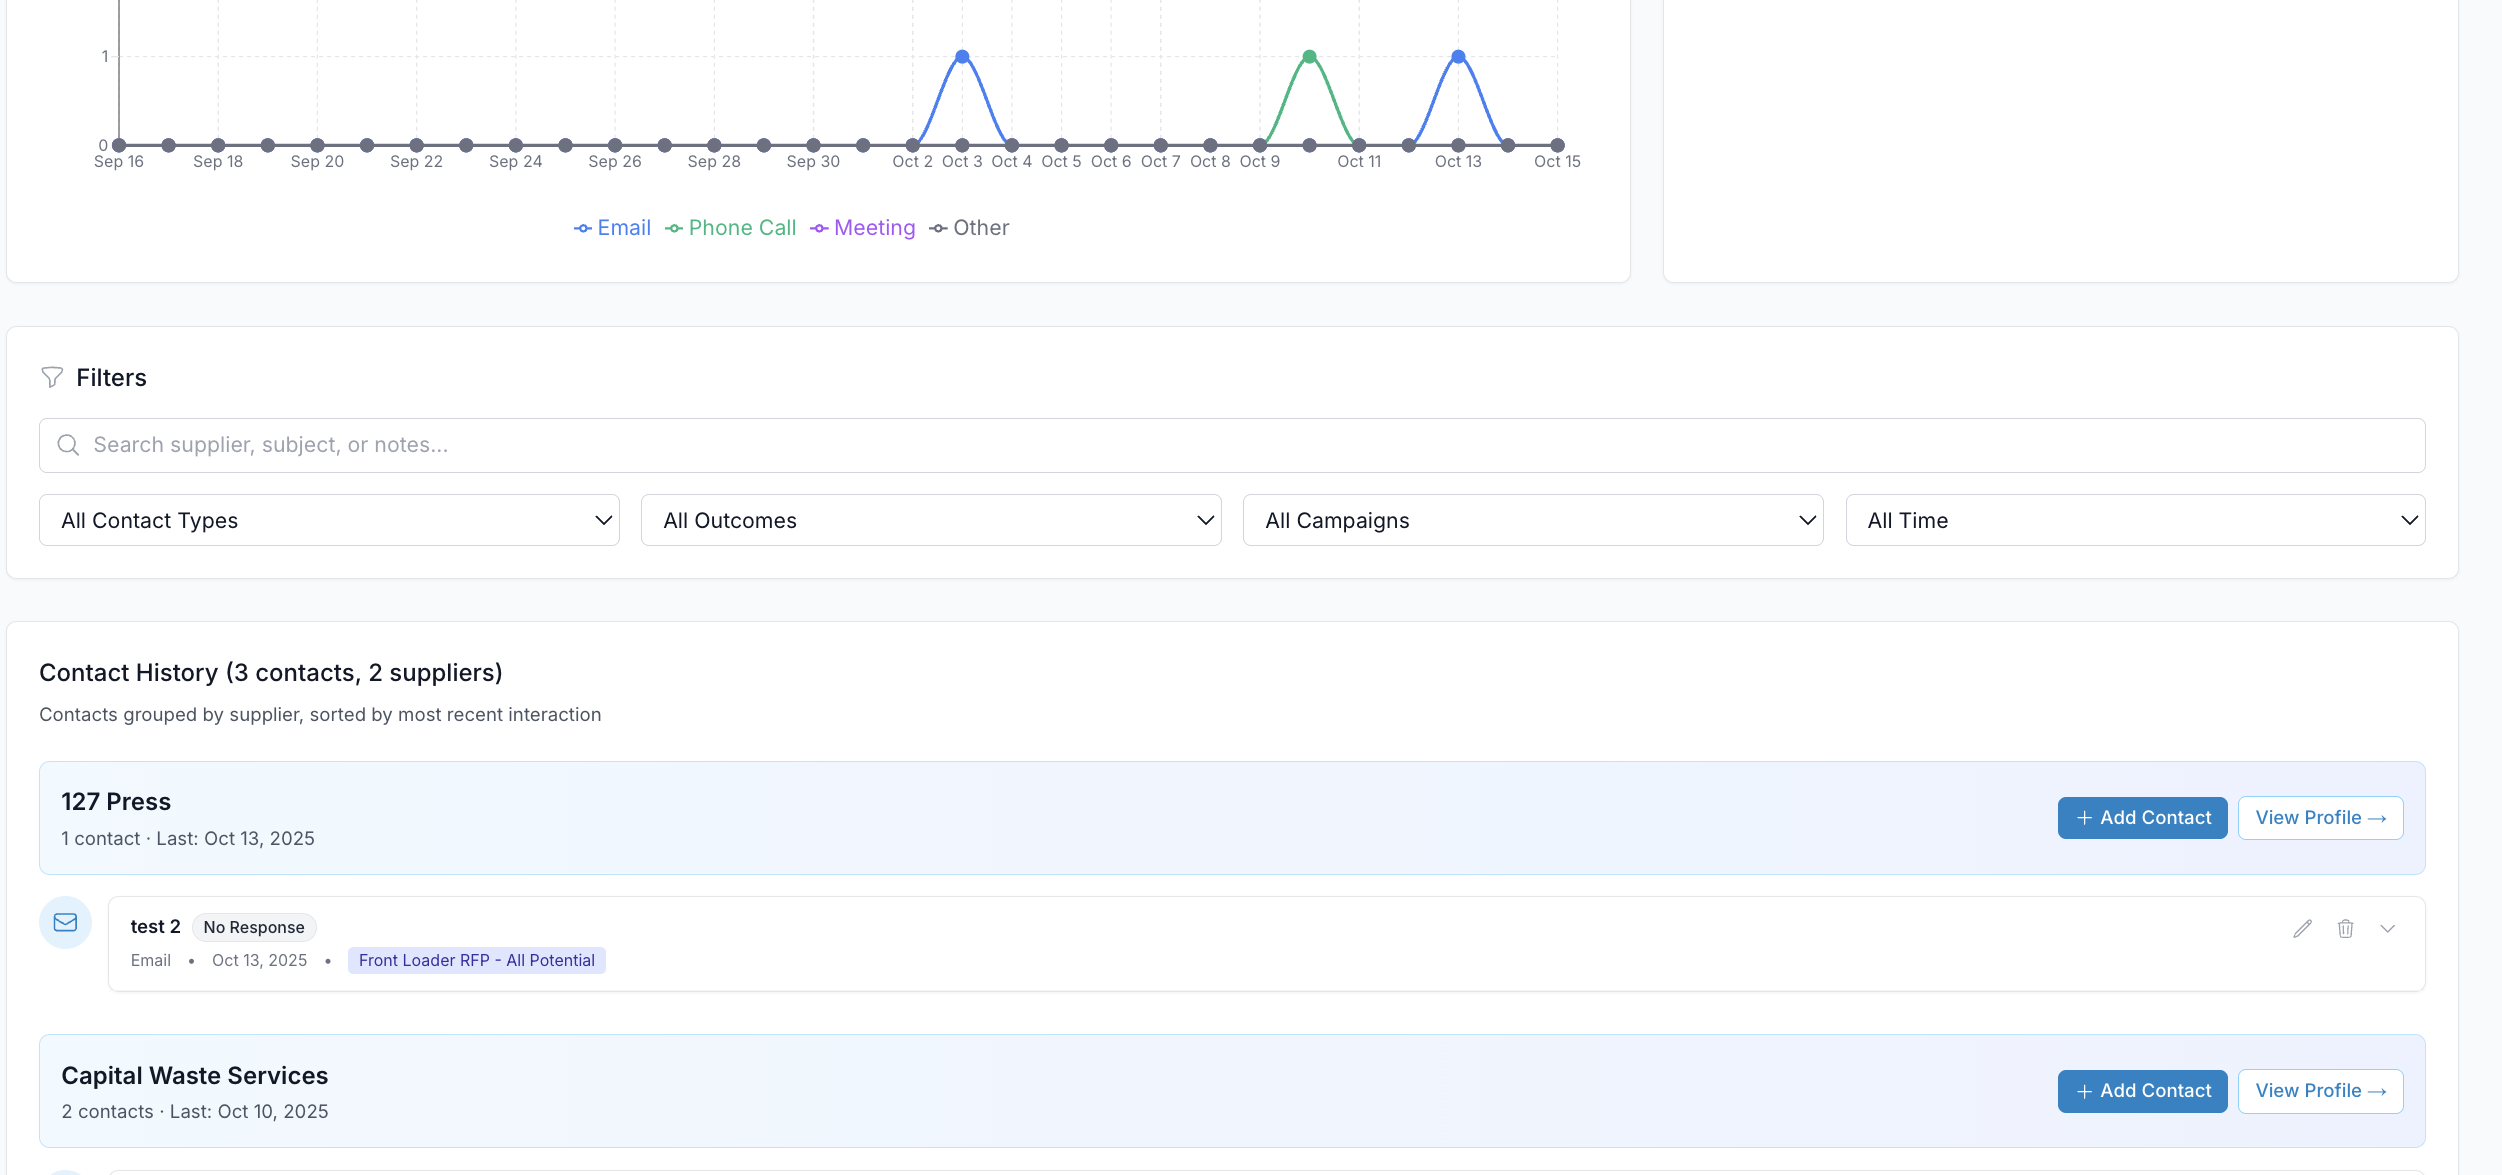2502x1175 pixels.
Task: Expand the test 2 contact details chevron
Action: (2388, 929)
